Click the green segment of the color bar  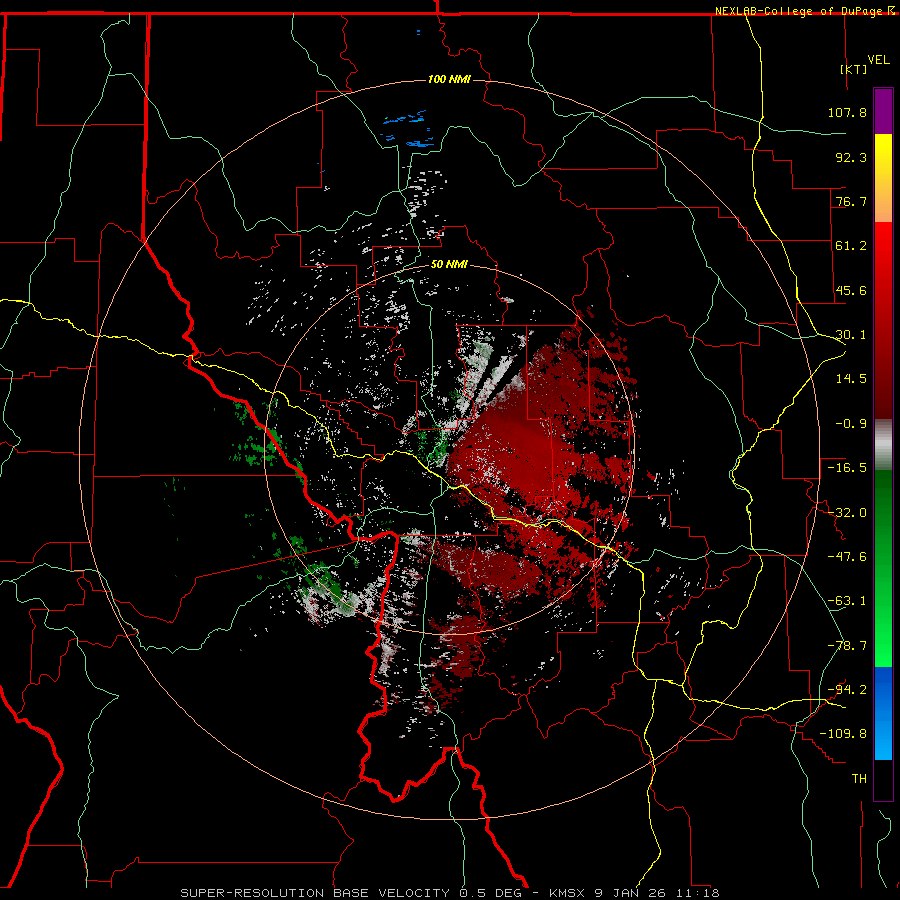883,568
